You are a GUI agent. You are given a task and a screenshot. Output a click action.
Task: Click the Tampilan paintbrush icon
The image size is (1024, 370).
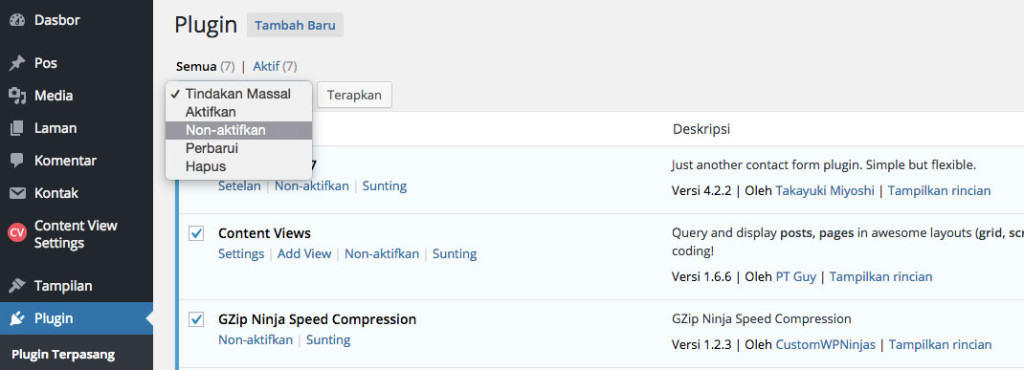tap(17, 286)
